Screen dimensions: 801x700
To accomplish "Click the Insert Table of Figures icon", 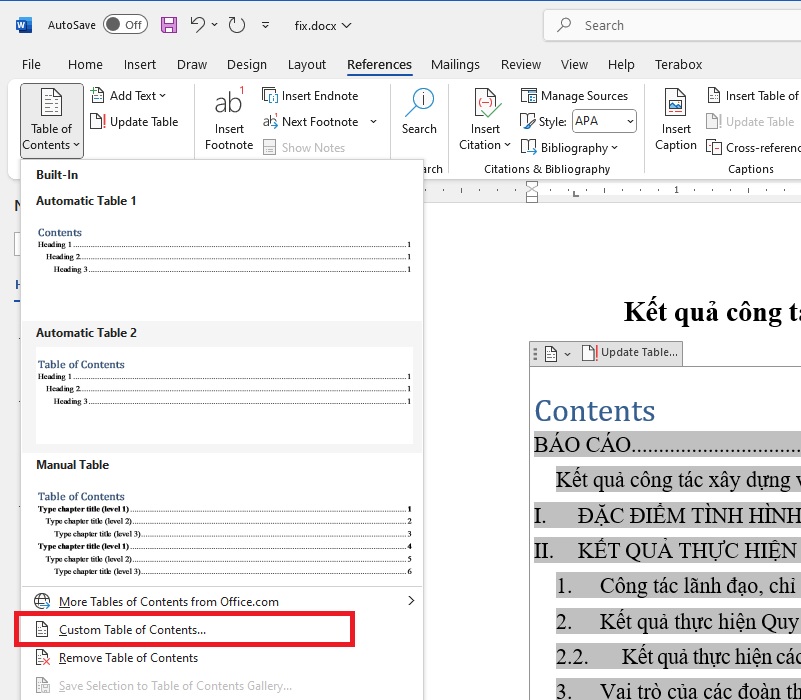I will 714,95.
